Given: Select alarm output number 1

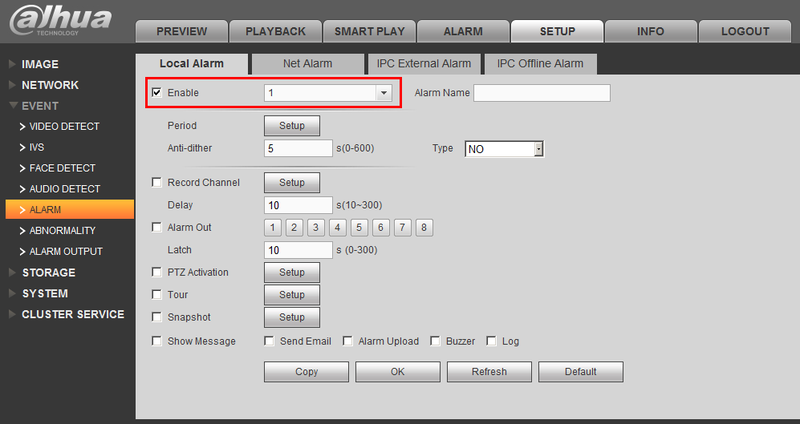Looking at the screenshot, I should tap(273, 228).
